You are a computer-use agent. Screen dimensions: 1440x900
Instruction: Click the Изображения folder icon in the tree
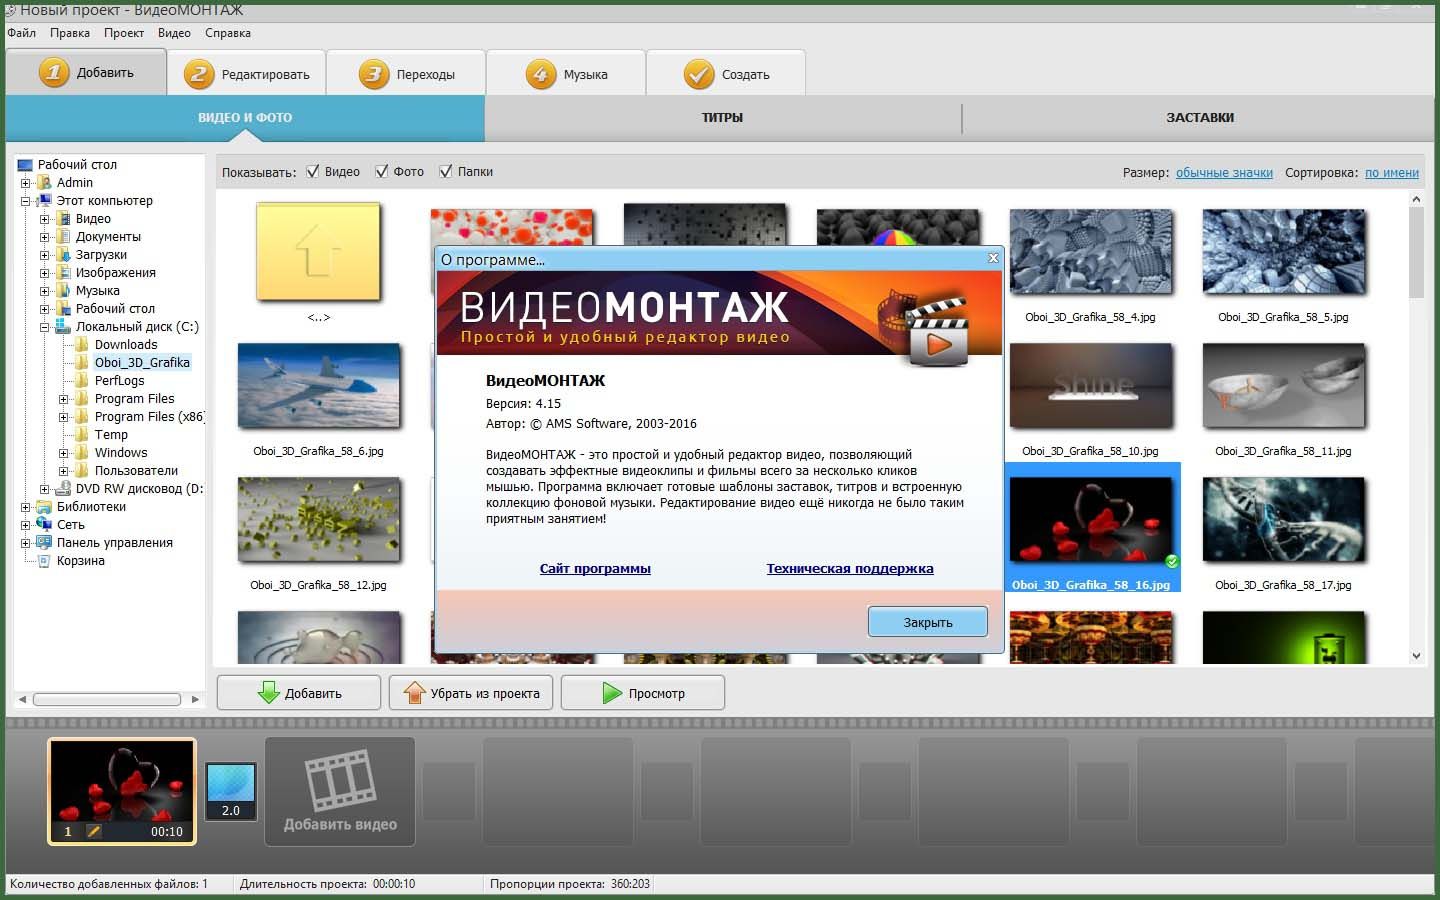(x=63, y=273)
